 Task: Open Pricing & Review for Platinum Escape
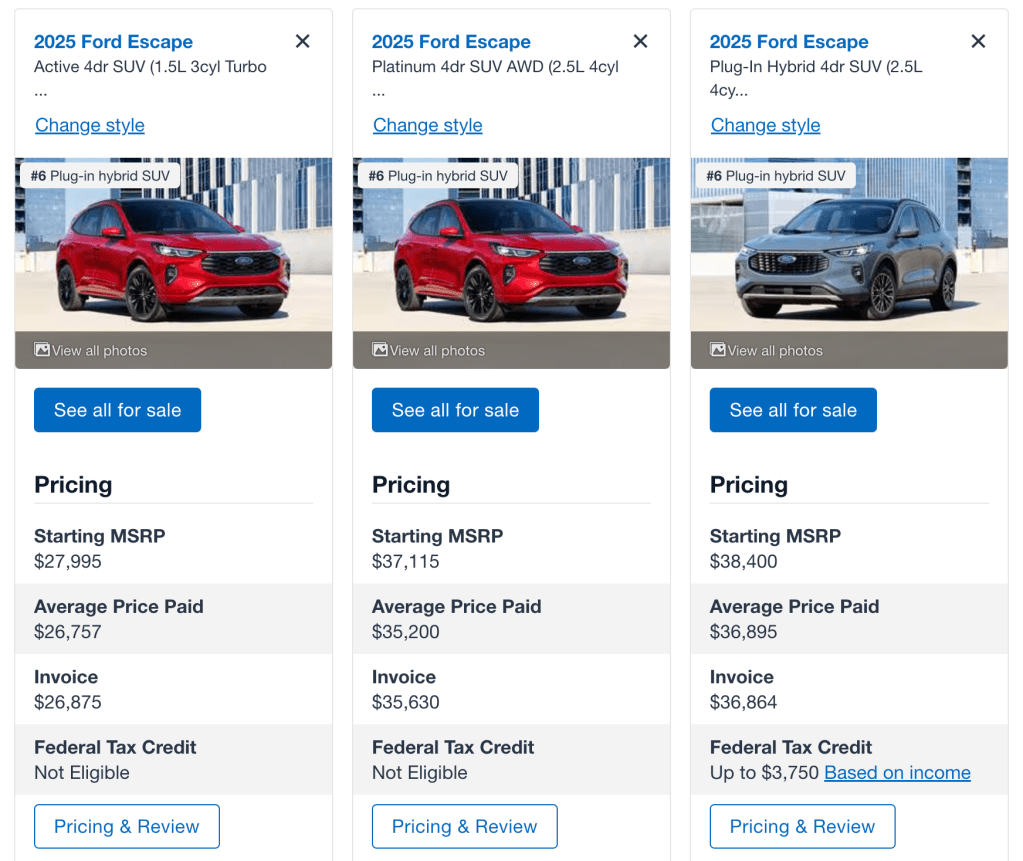click(465, 827)
